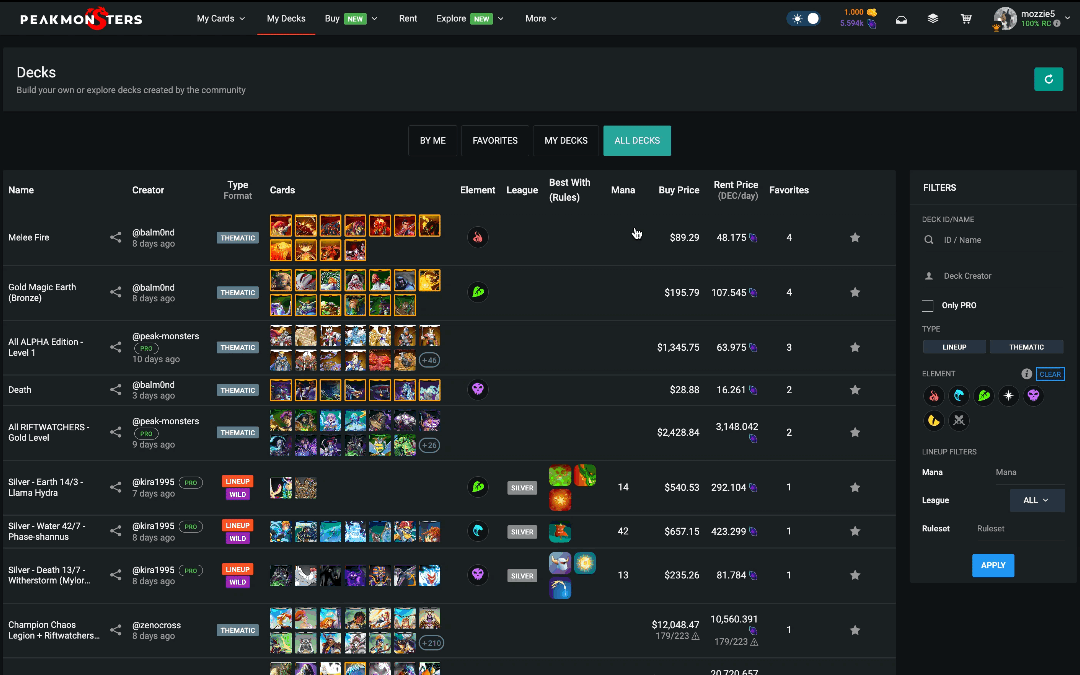Click fire element icon in Melee Fire row
Viewport: 1080px width, 675px height.
[477, 238]
